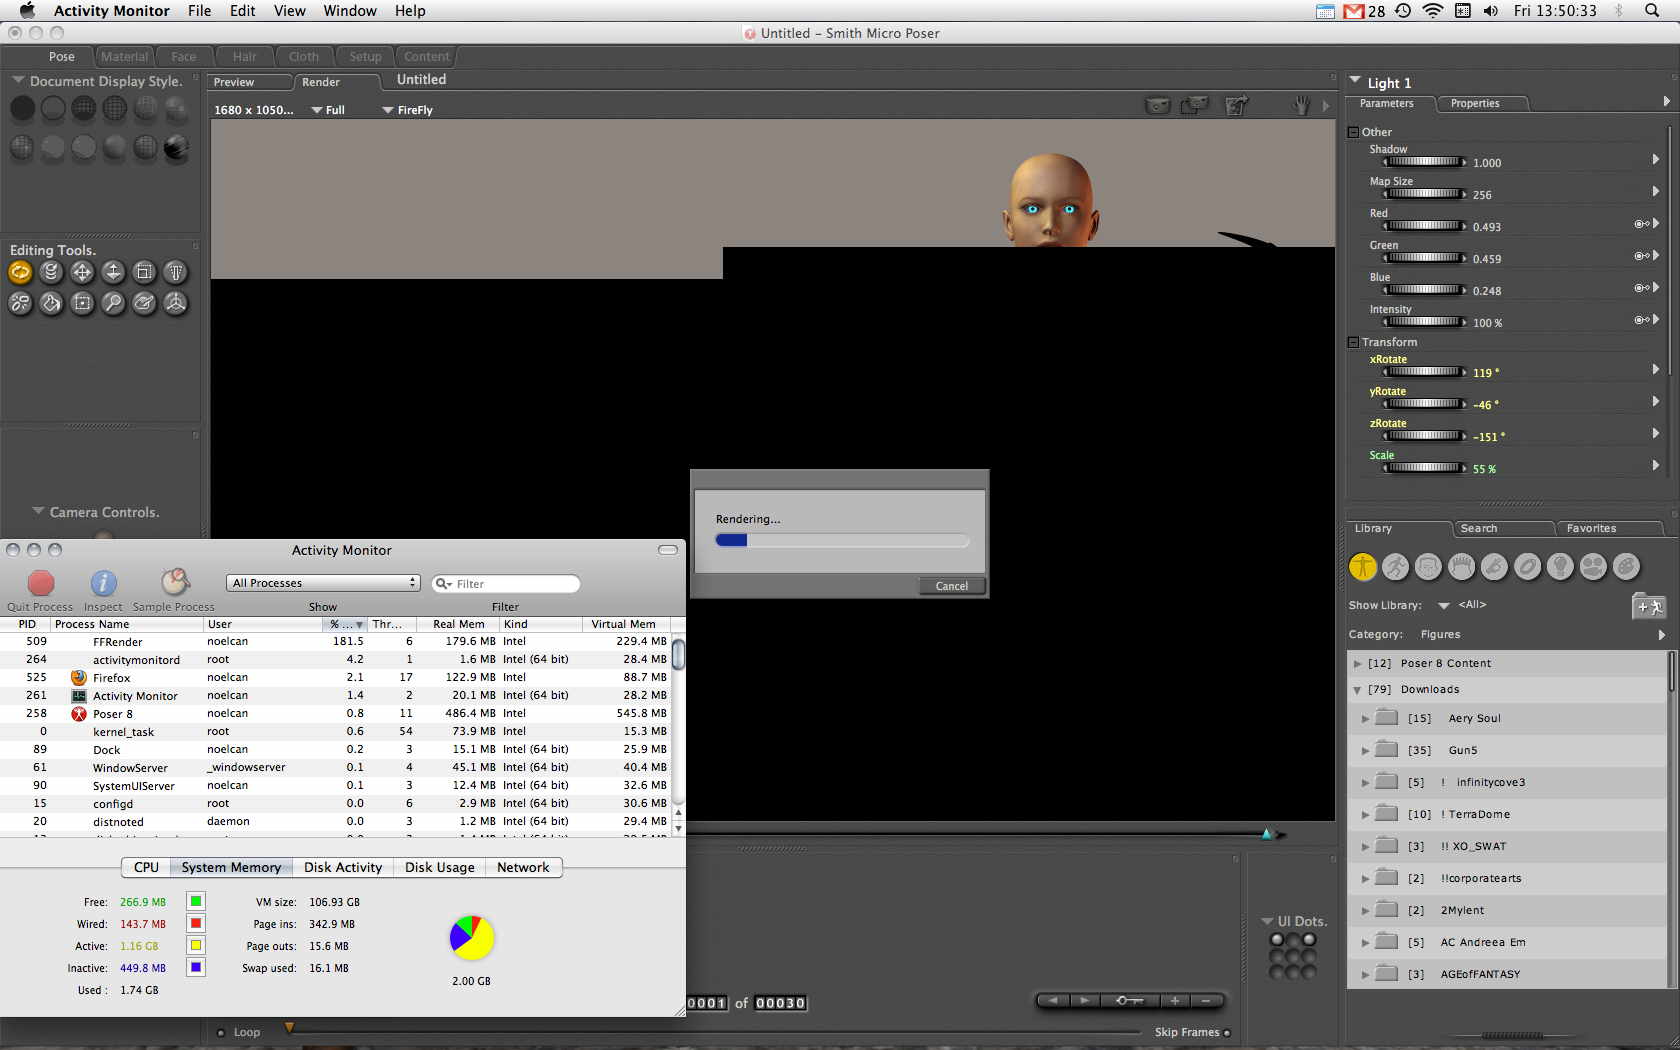Cancel the rendering progress dialog
The width and height of the screenshot is (1680, 1050).
coord(951,586)
